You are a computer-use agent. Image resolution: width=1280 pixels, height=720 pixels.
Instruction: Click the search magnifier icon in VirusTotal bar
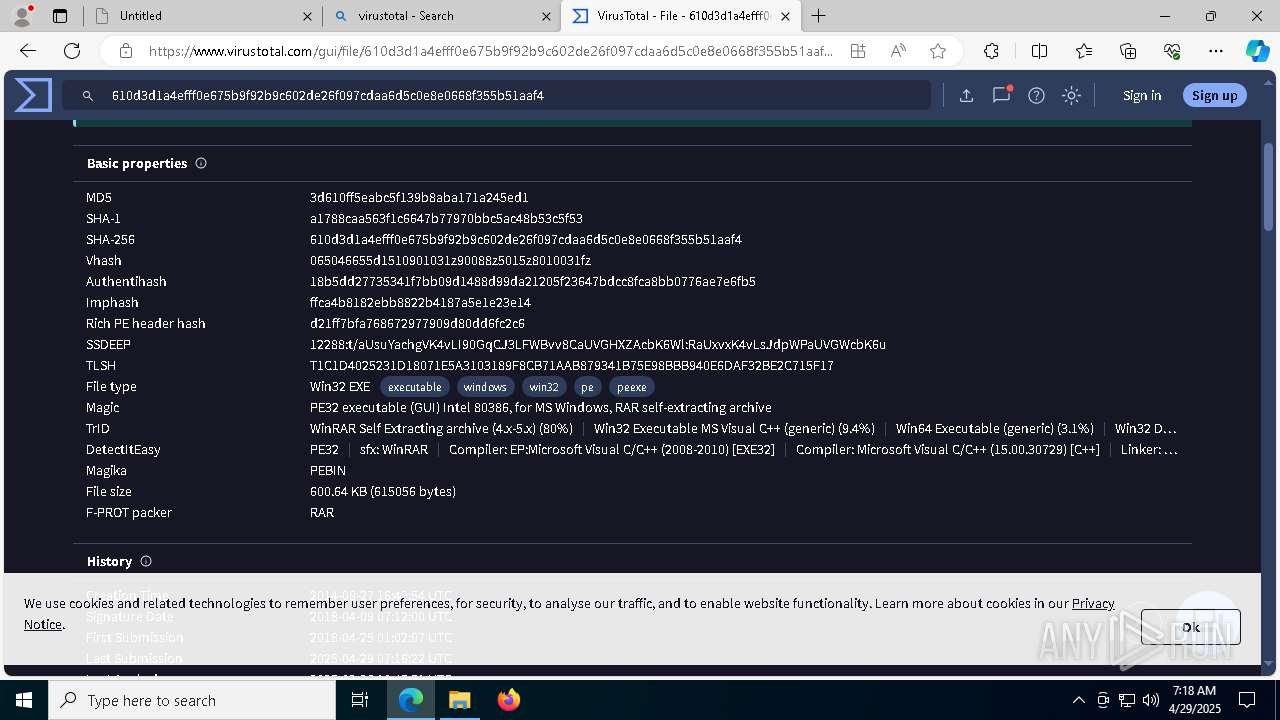(x=88, y=96)
